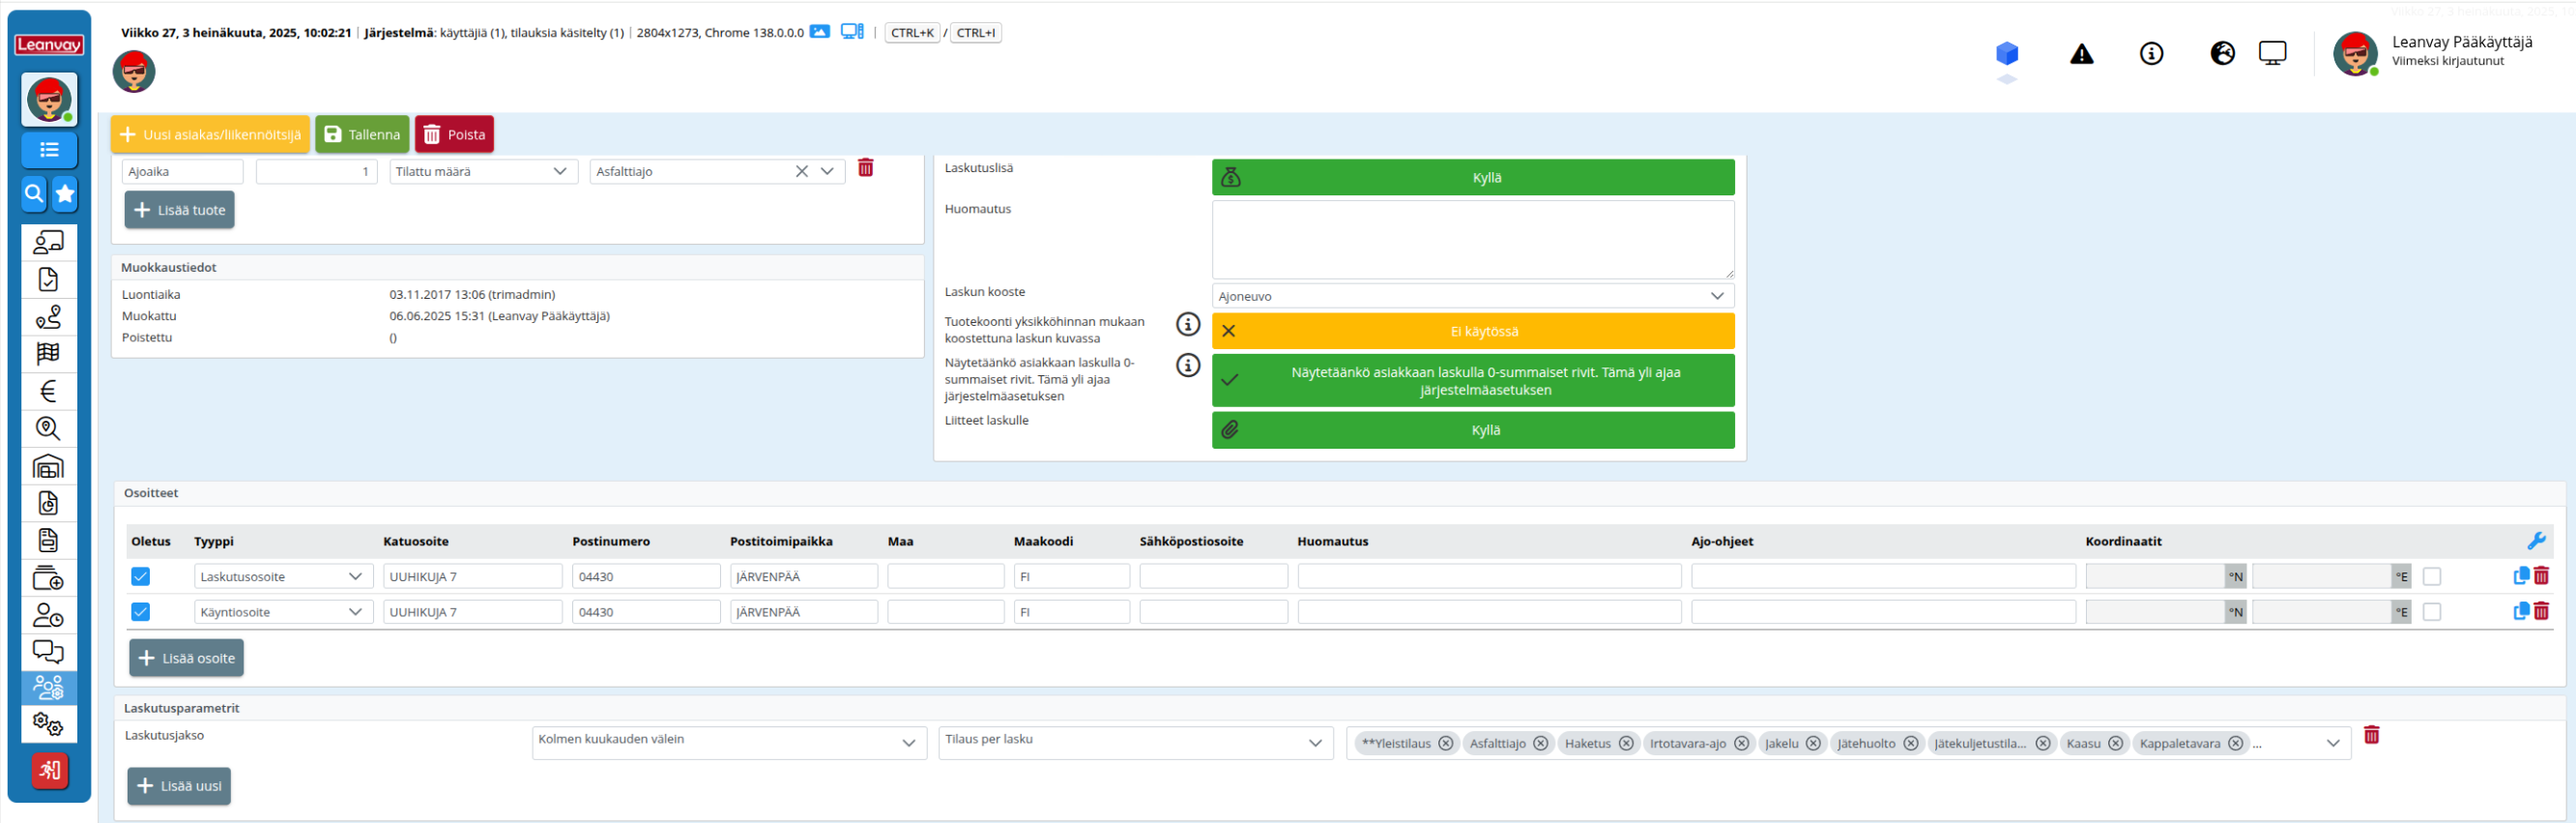The height and width of the screenshot is (823, 2576).
Task: Toggle the yellow Ei käytössä switch
Action: (x=1472, y=331)
